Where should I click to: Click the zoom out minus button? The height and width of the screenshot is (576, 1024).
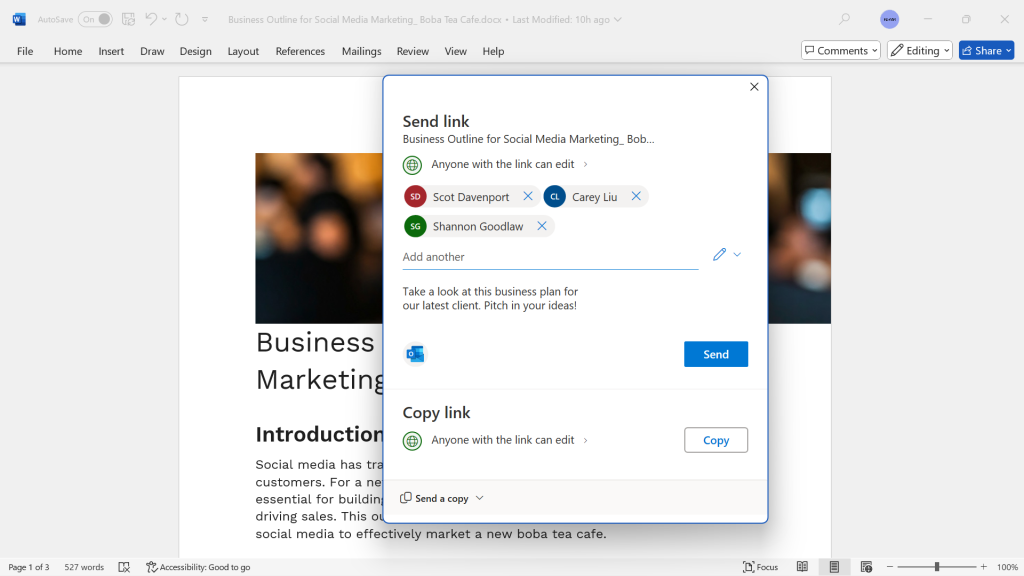[x=889, y=567]
